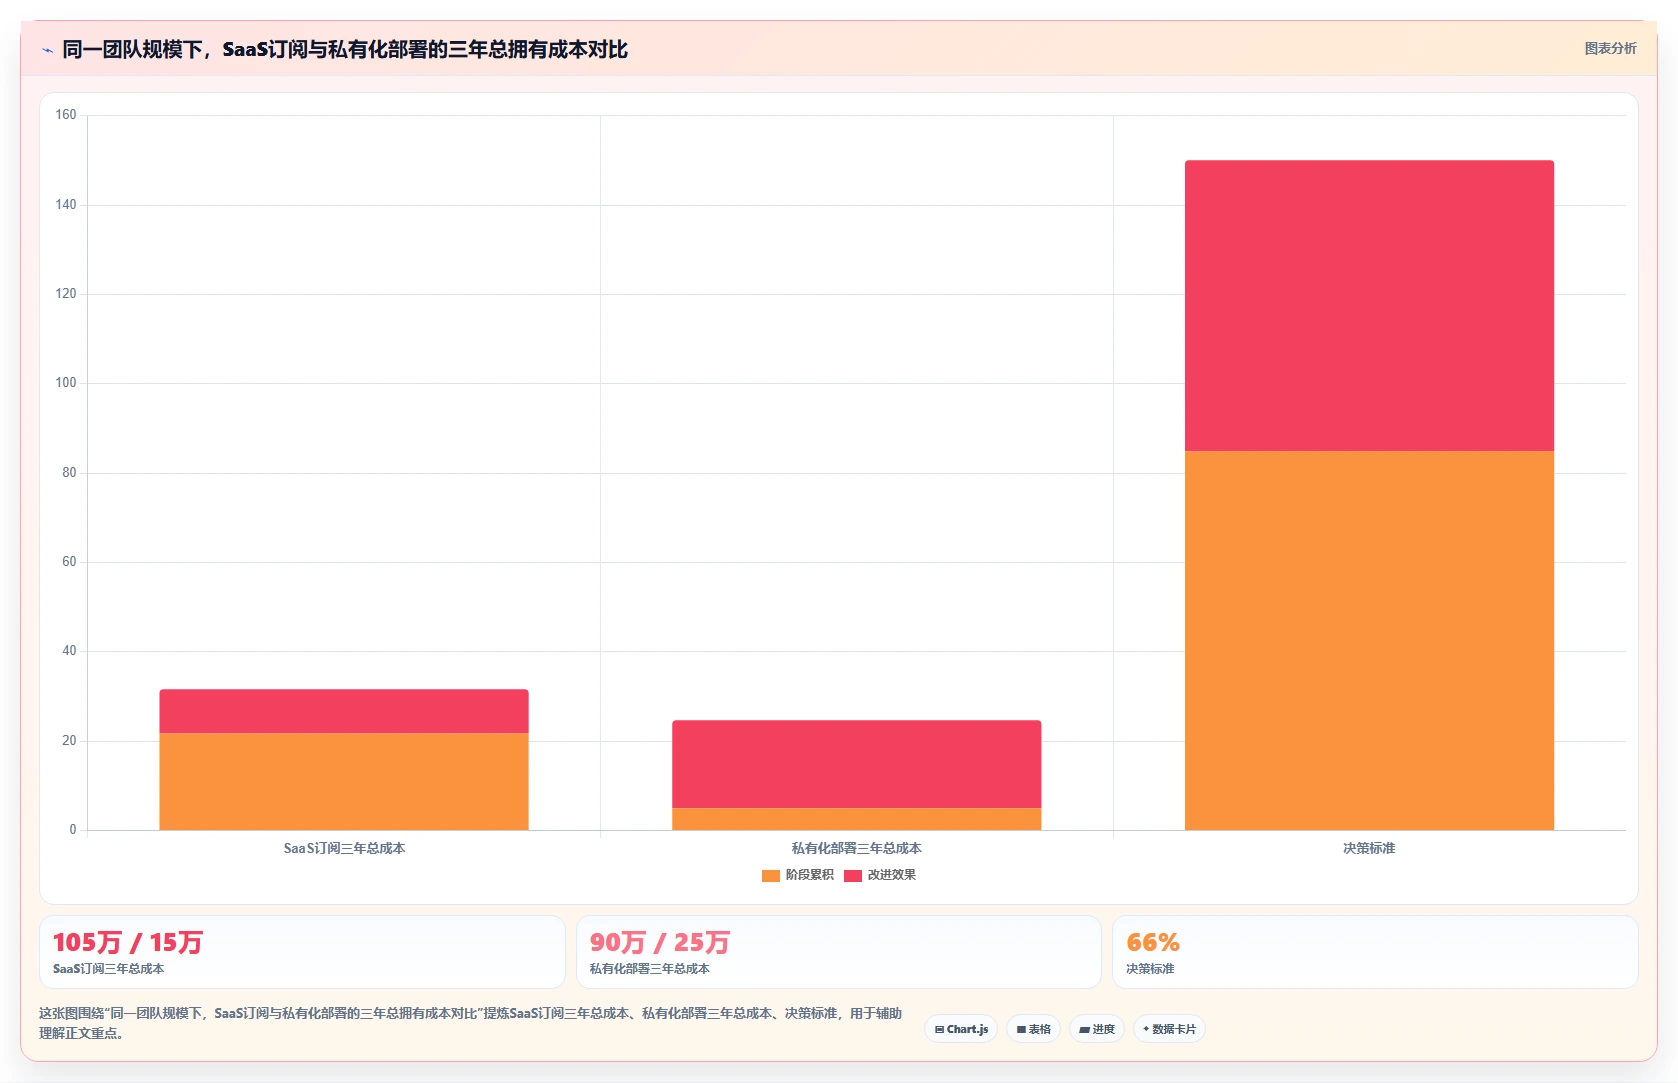Click the orange 阶段累积 legend swatch
The image size is (1678, 1083).
[x=770, y=876]
